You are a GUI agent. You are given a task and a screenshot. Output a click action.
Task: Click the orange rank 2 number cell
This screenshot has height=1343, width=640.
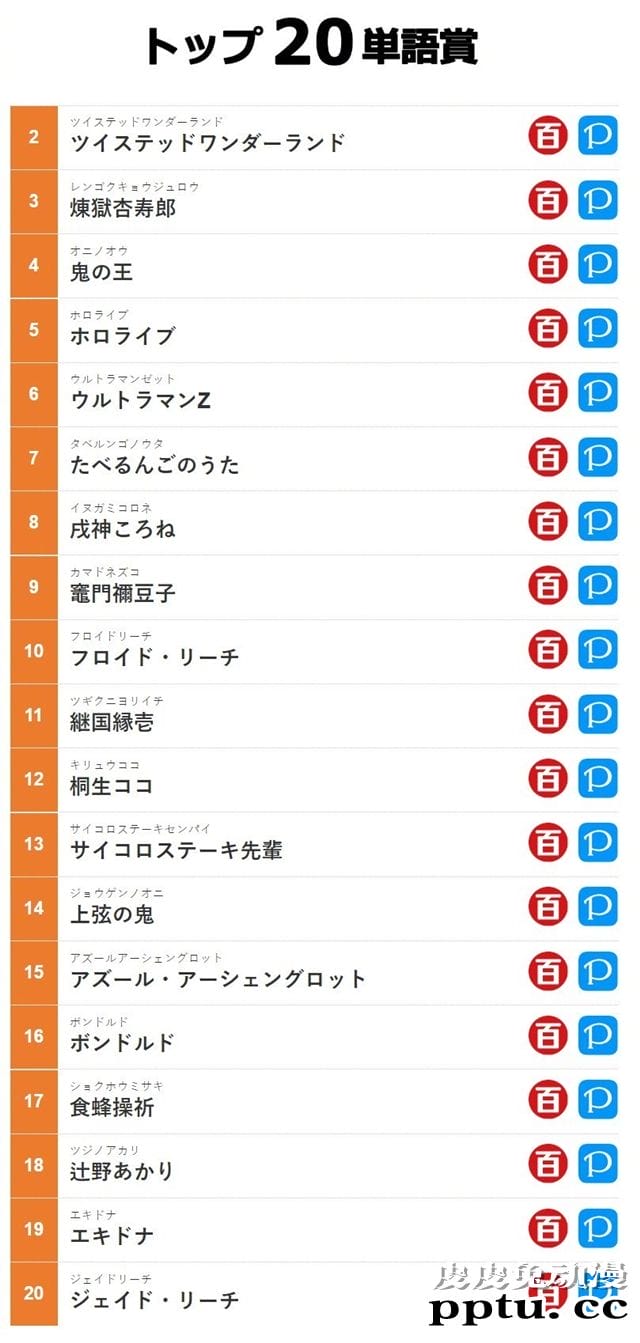pyautogui.click(x=34, y=137)
